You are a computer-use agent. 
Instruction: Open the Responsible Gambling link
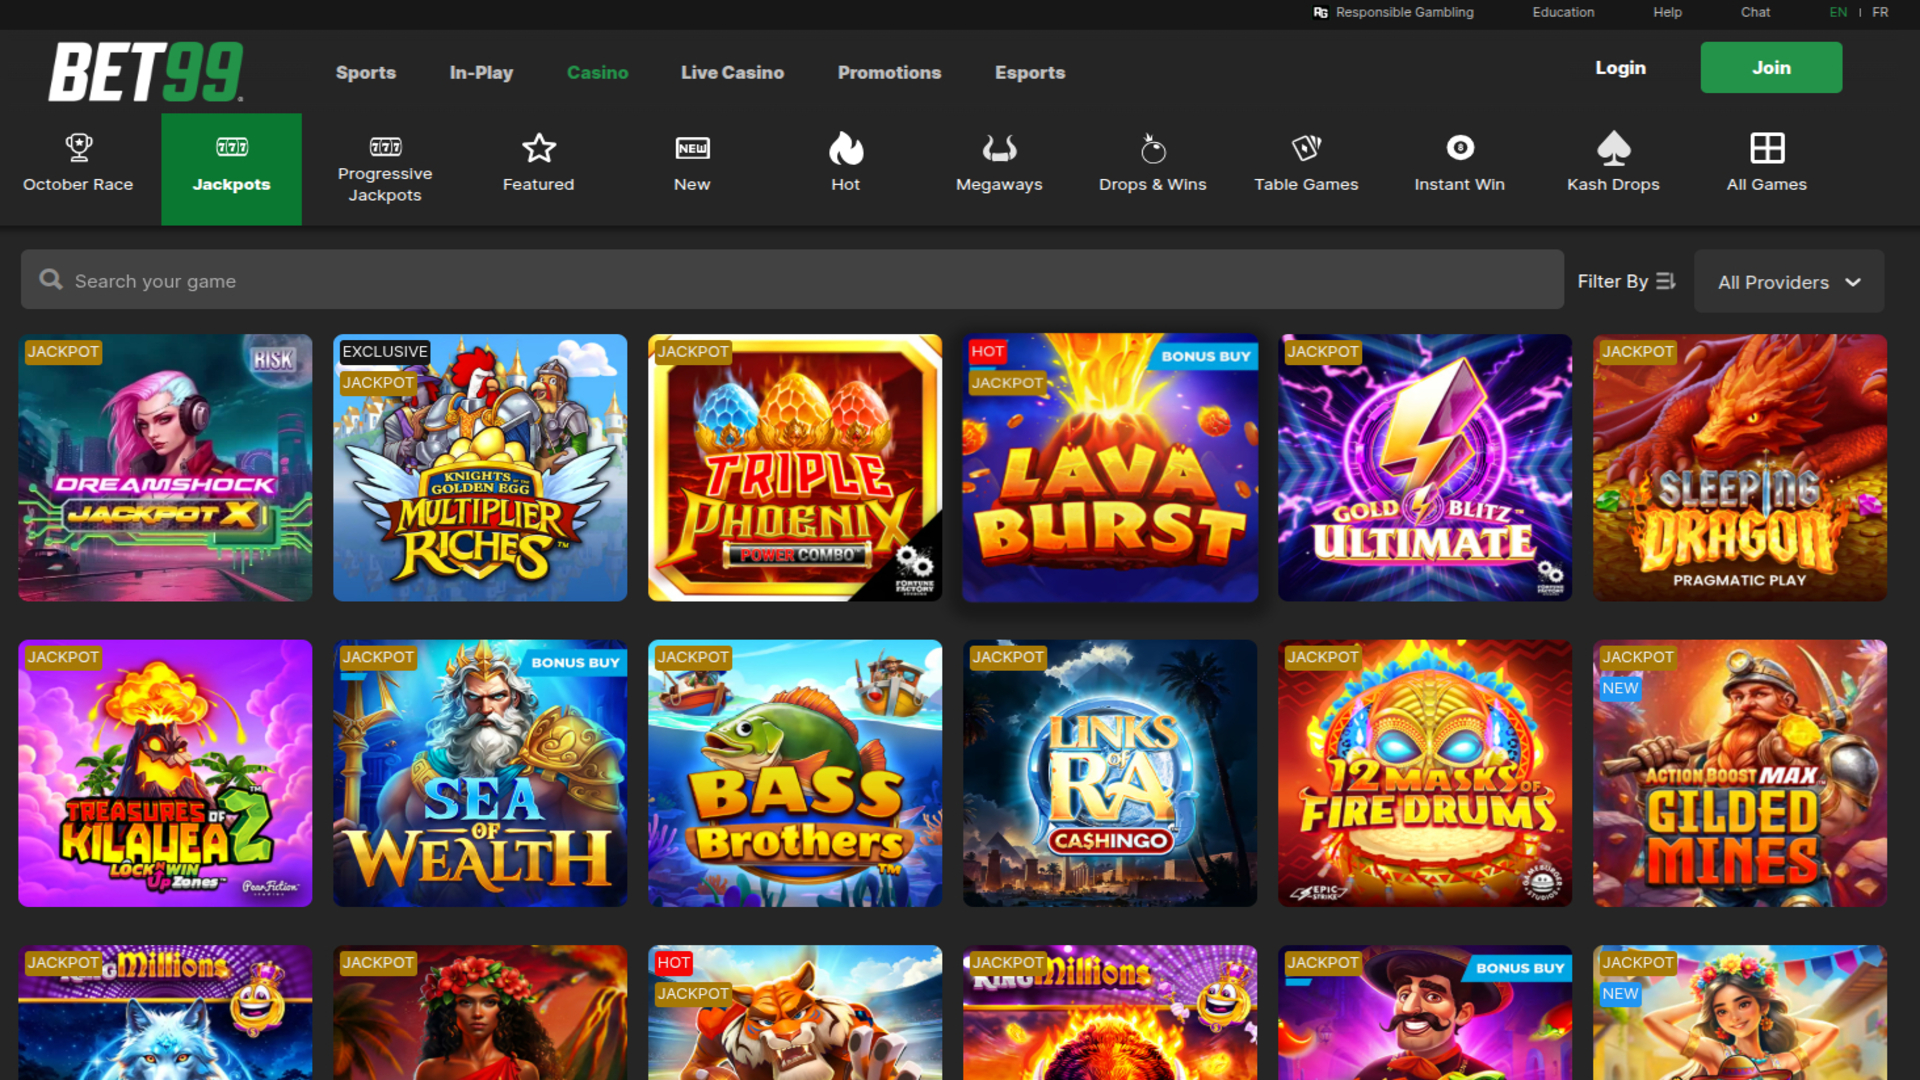pyautogui.click(x=1404, y=13)
